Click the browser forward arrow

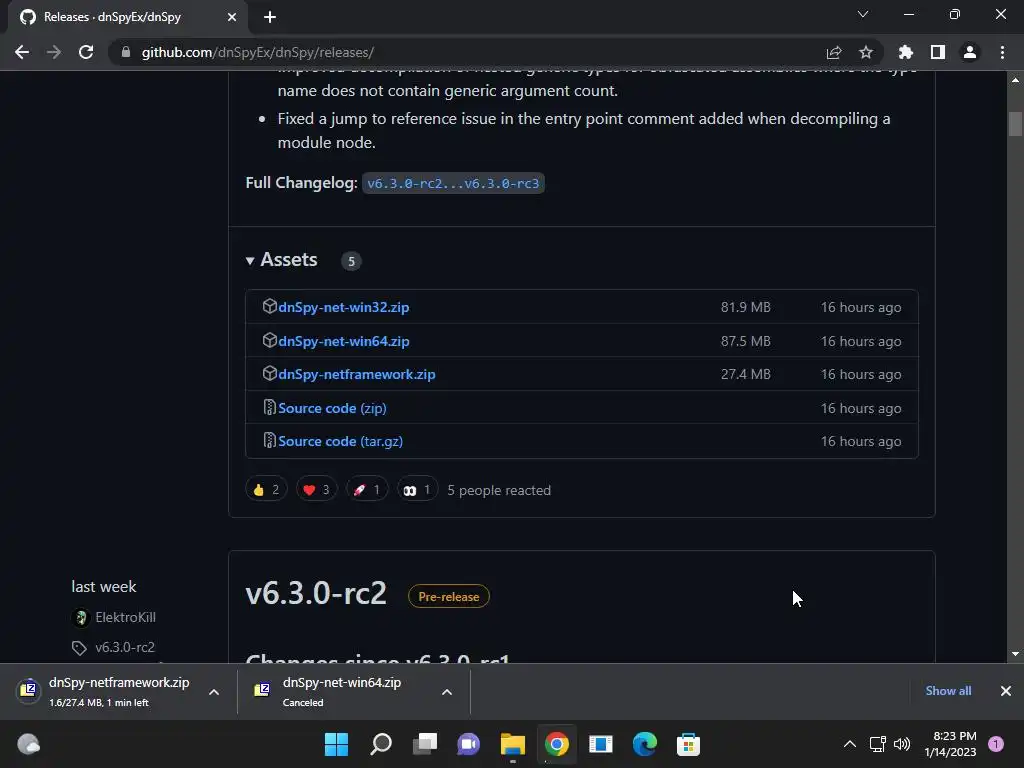[x=54, y=52]
